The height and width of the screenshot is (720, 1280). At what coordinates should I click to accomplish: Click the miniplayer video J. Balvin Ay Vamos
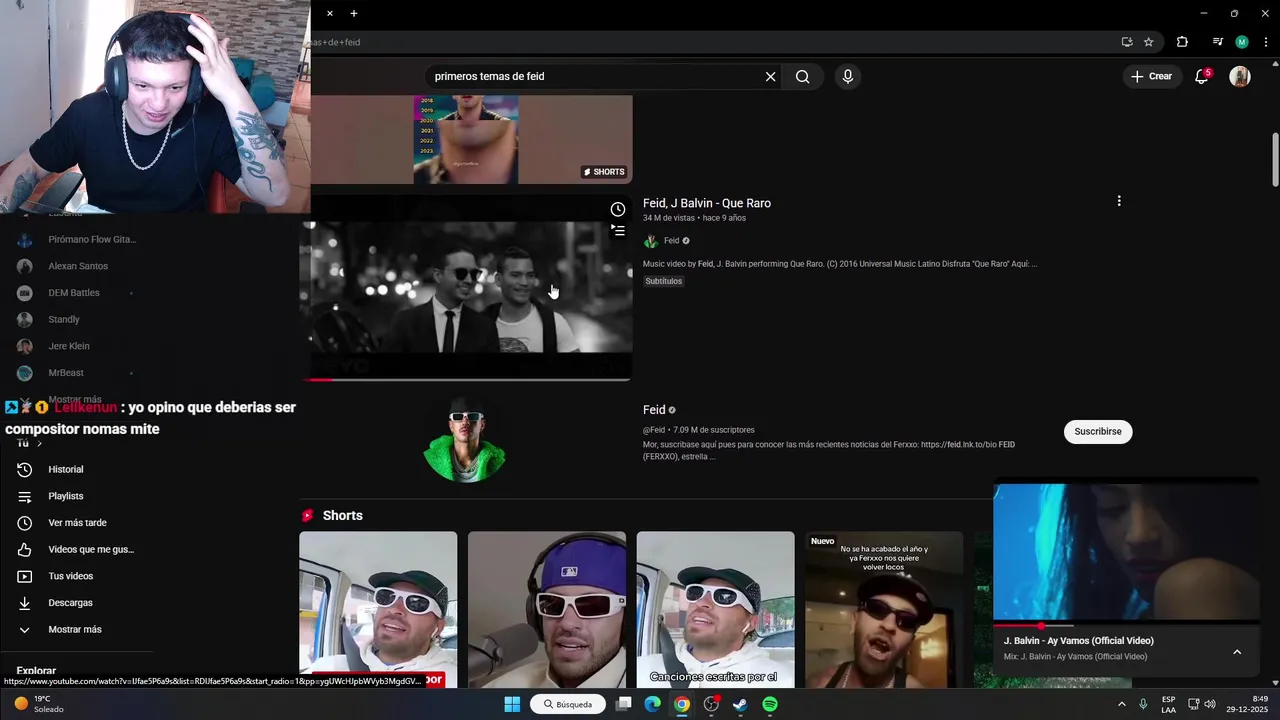[x=1126, y=552]
